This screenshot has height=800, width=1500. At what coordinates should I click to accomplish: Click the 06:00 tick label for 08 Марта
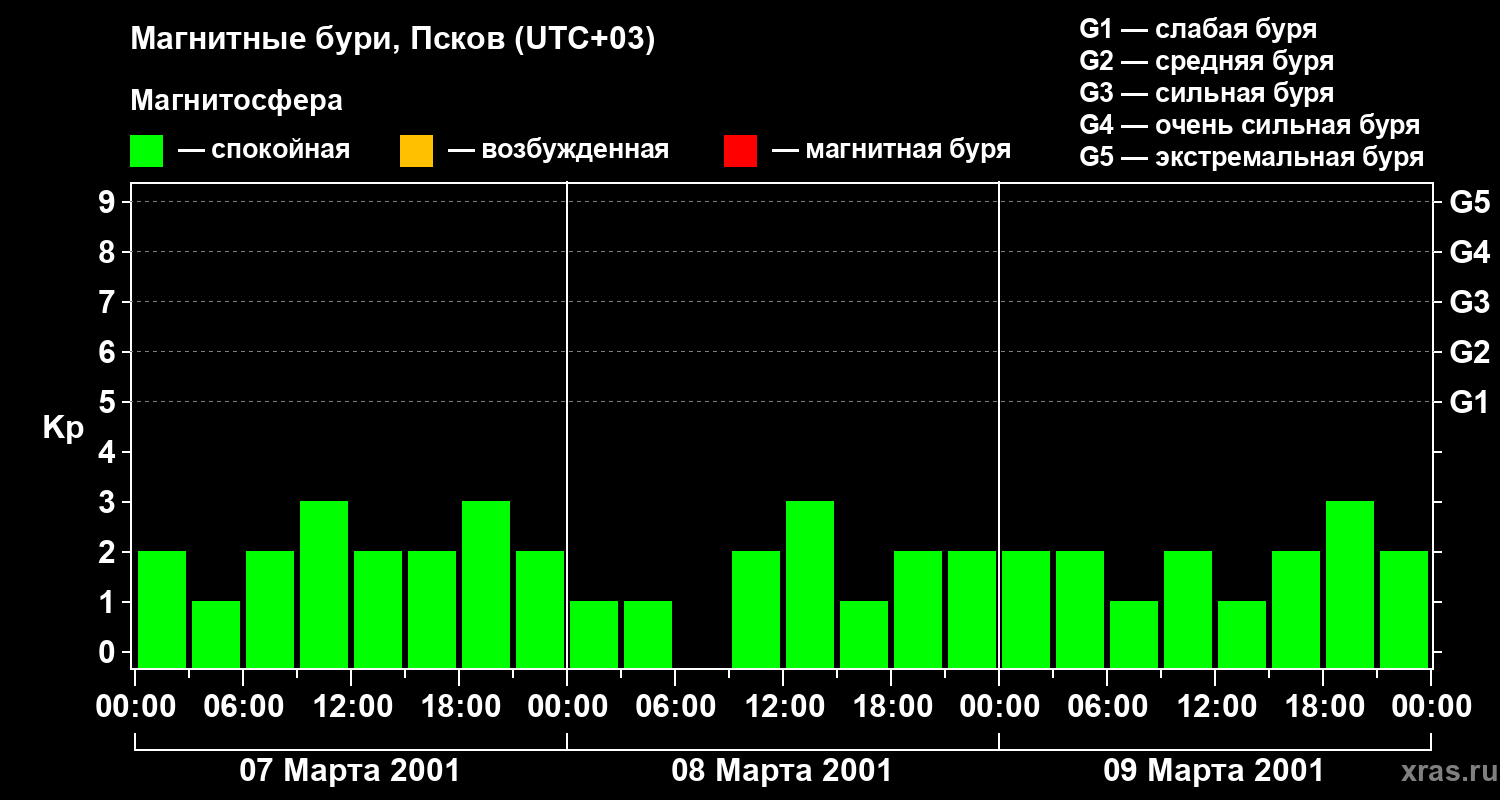coord(675,707)
